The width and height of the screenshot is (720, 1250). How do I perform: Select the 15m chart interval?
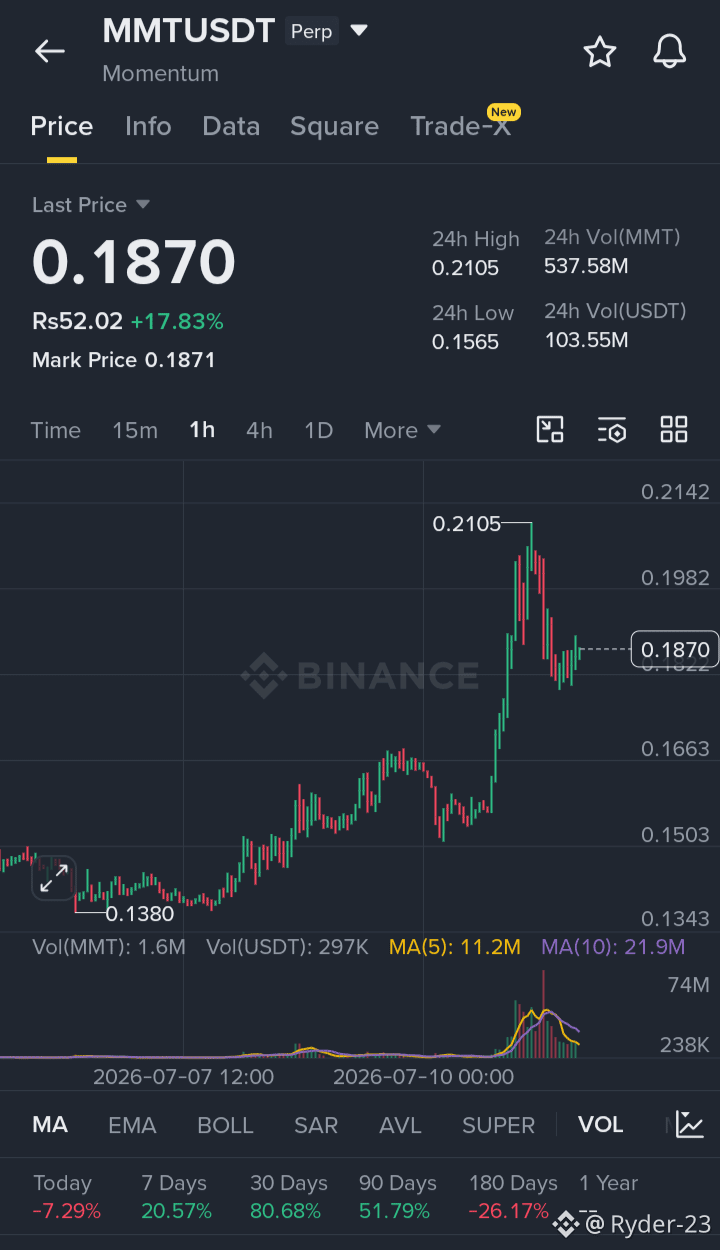[x=135, y=430]
